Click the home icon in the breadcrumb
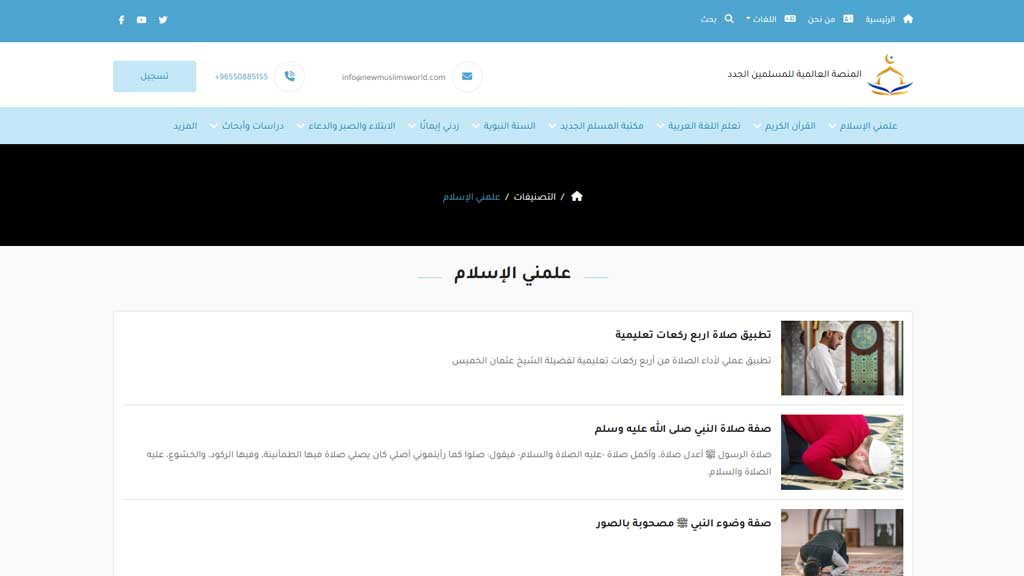This screenshot has width=1024, height=576. point(577,196)
